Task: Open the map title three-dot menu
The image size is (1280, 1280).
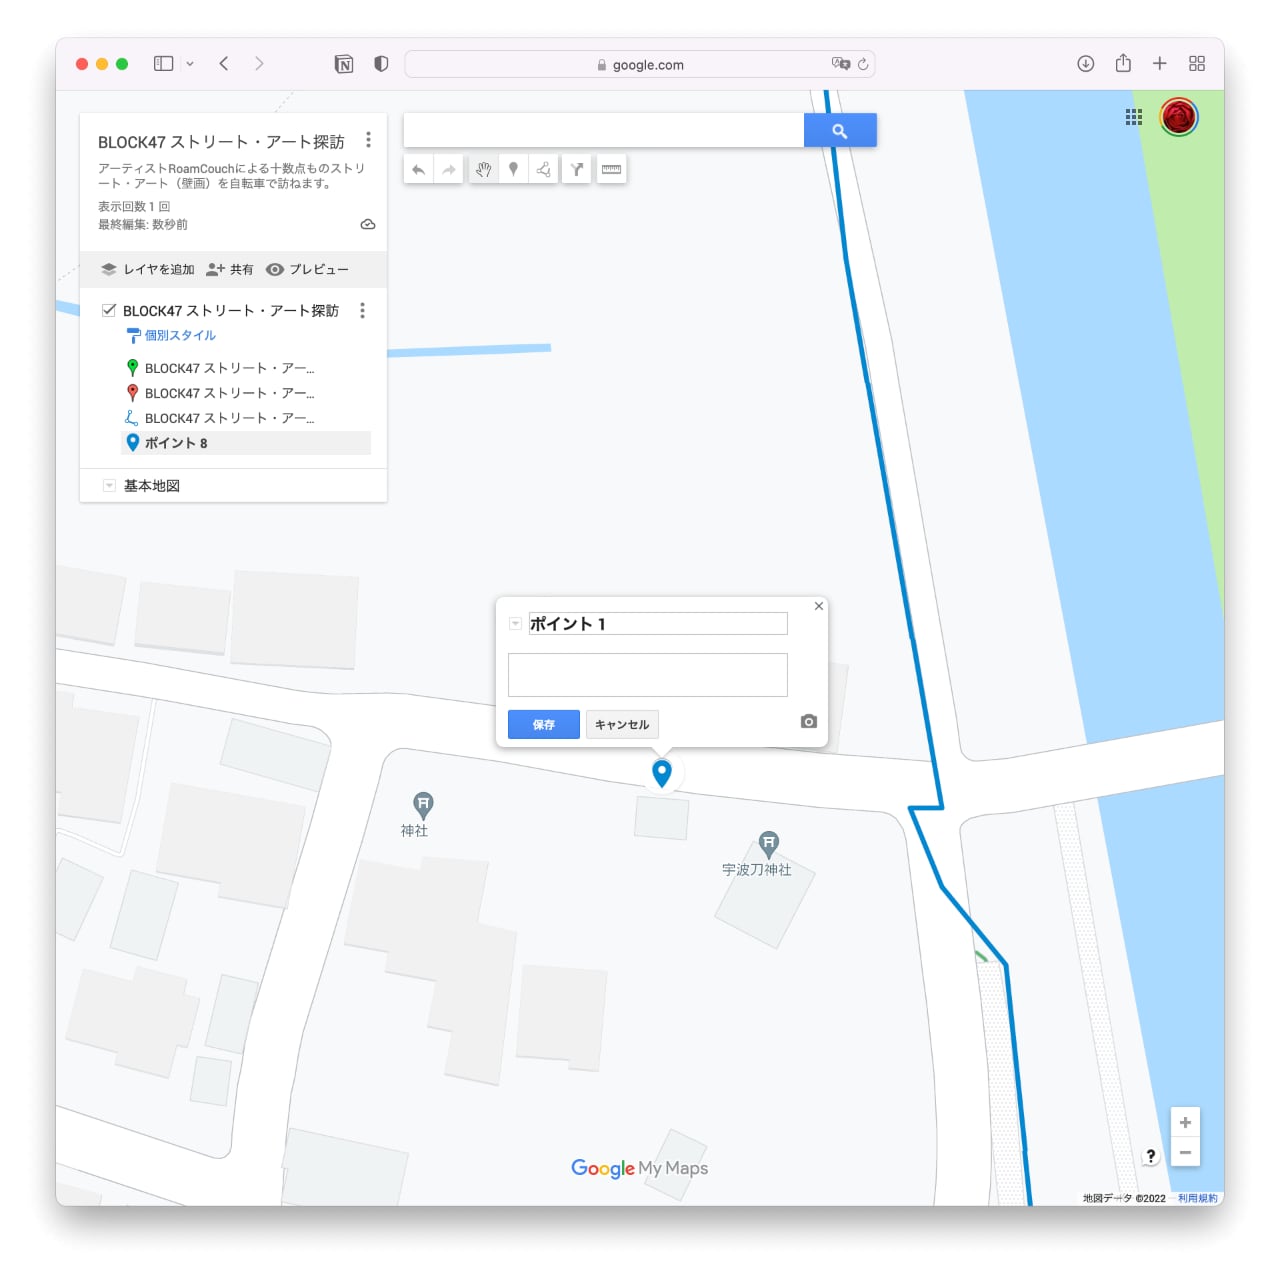Action: [x=368, y=140]
